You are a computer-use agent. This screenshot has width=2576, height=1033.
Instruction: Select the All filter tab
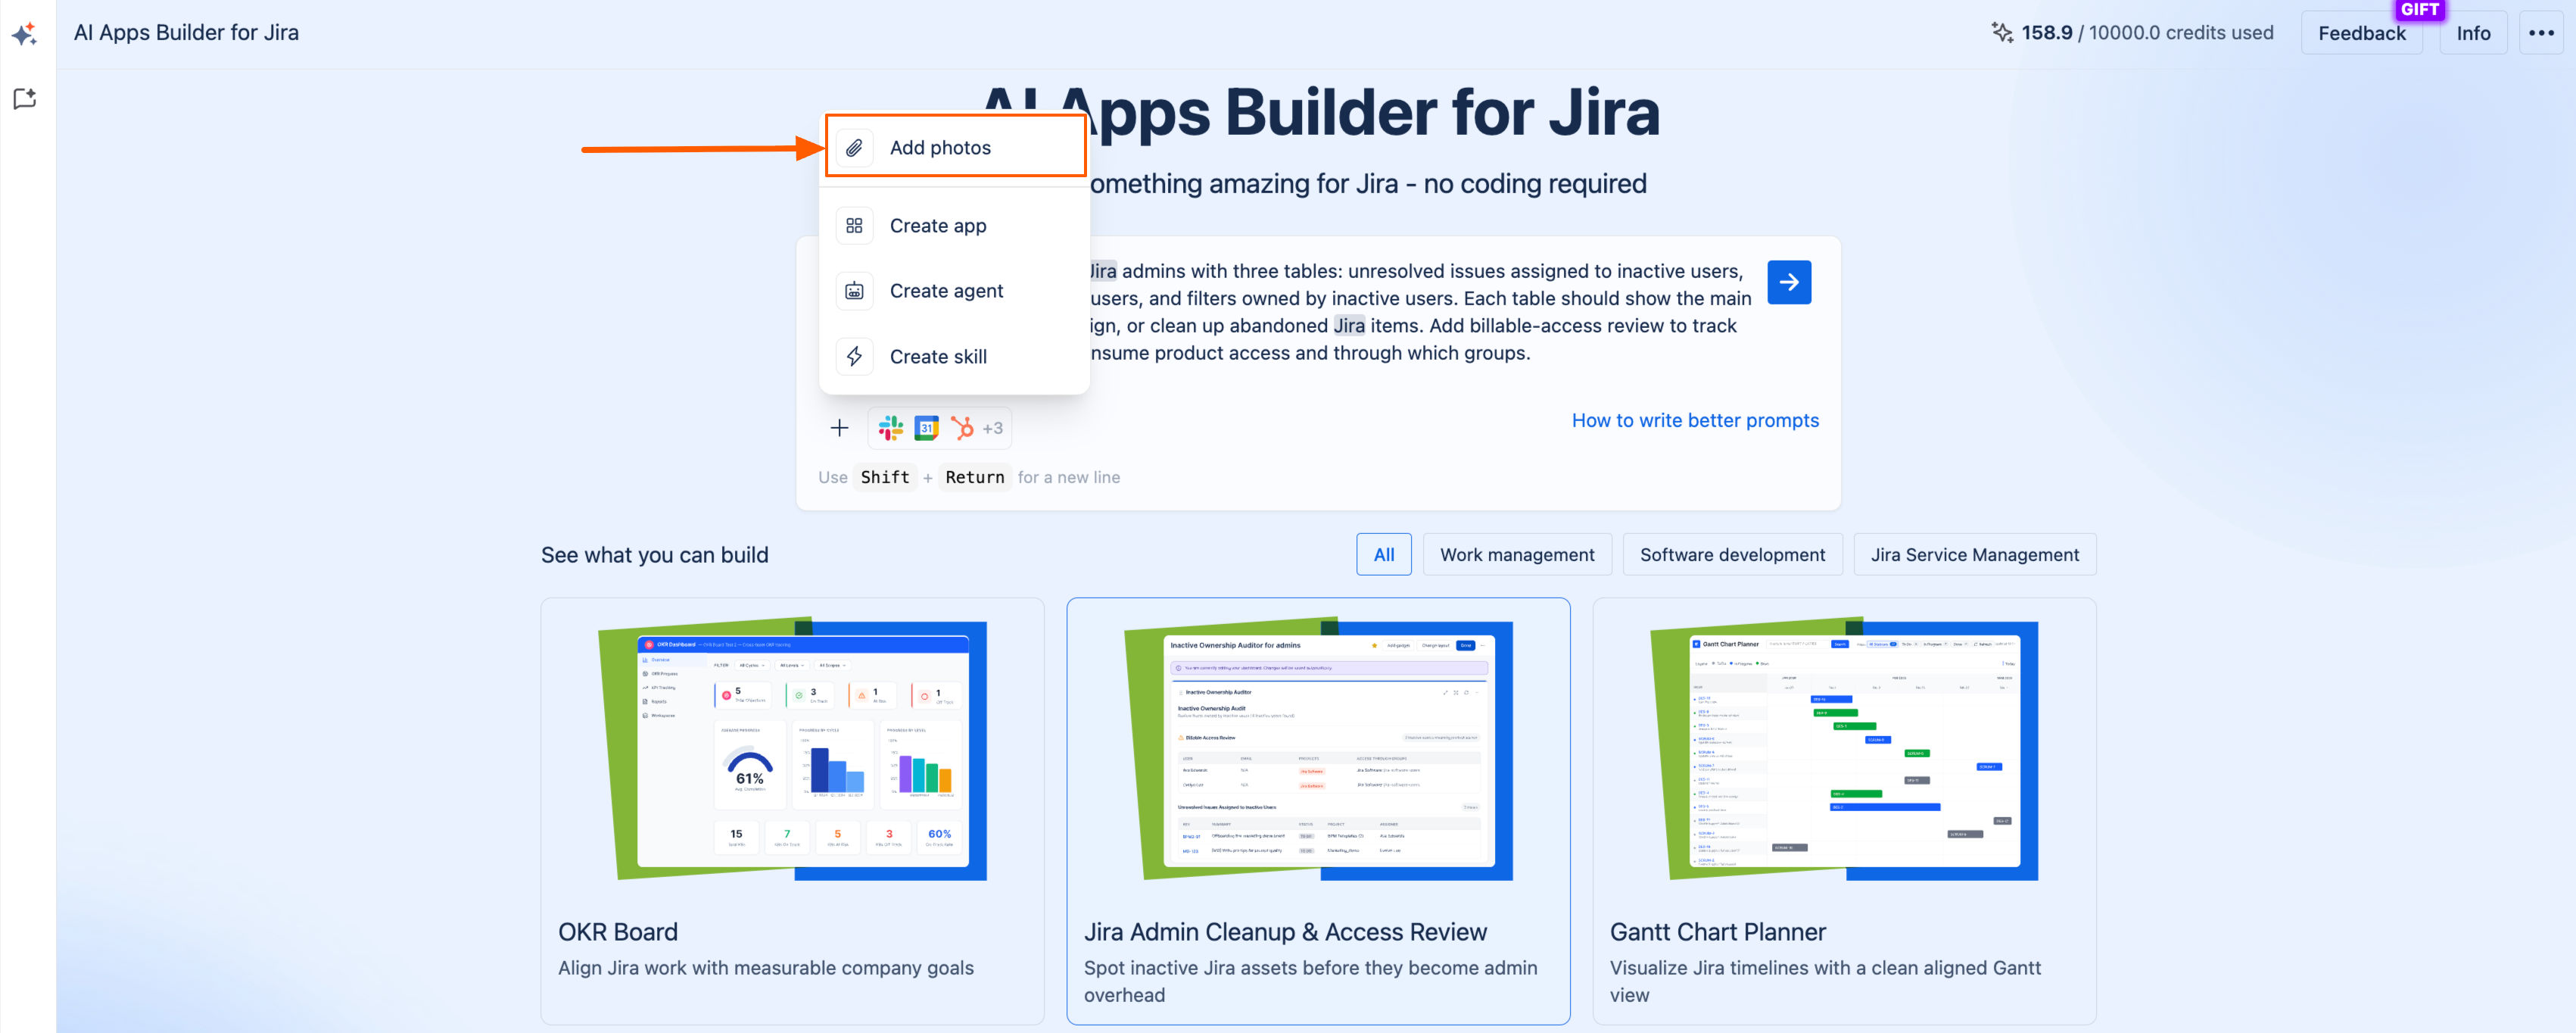(x=1384, y=554)
